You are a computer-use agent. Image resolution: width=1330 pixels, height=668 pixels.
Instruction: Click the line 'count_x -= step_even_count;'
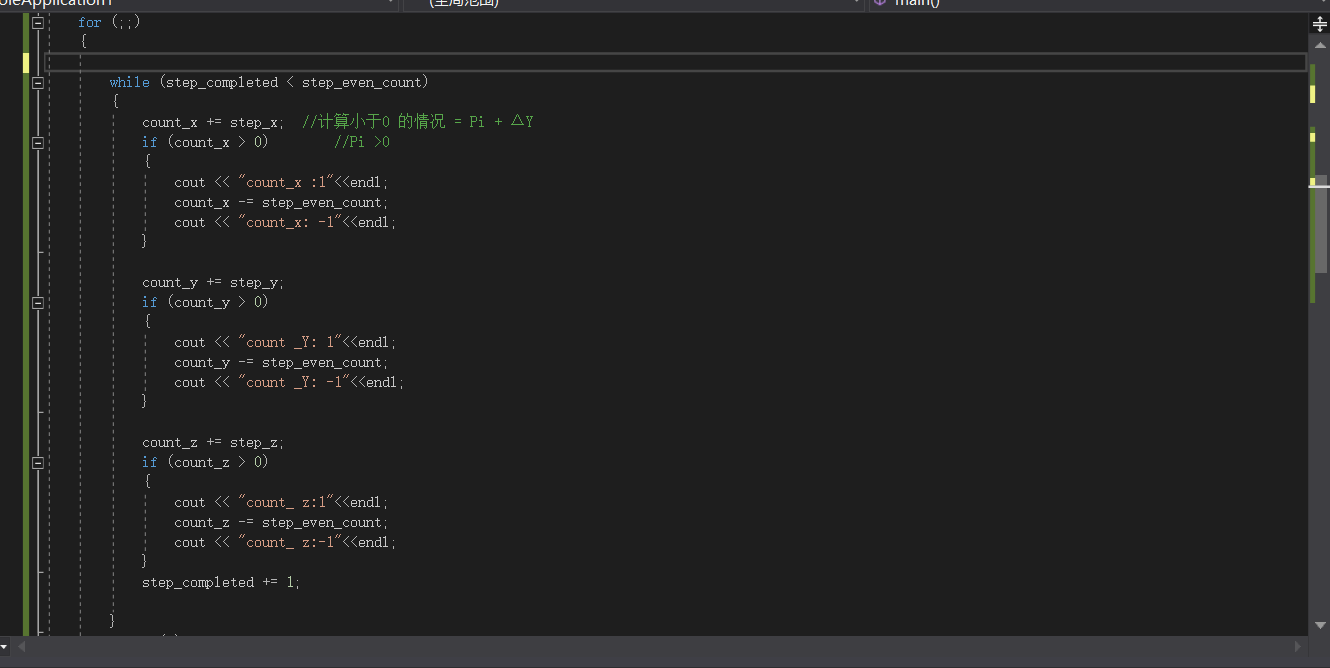(x=281, y=203)
